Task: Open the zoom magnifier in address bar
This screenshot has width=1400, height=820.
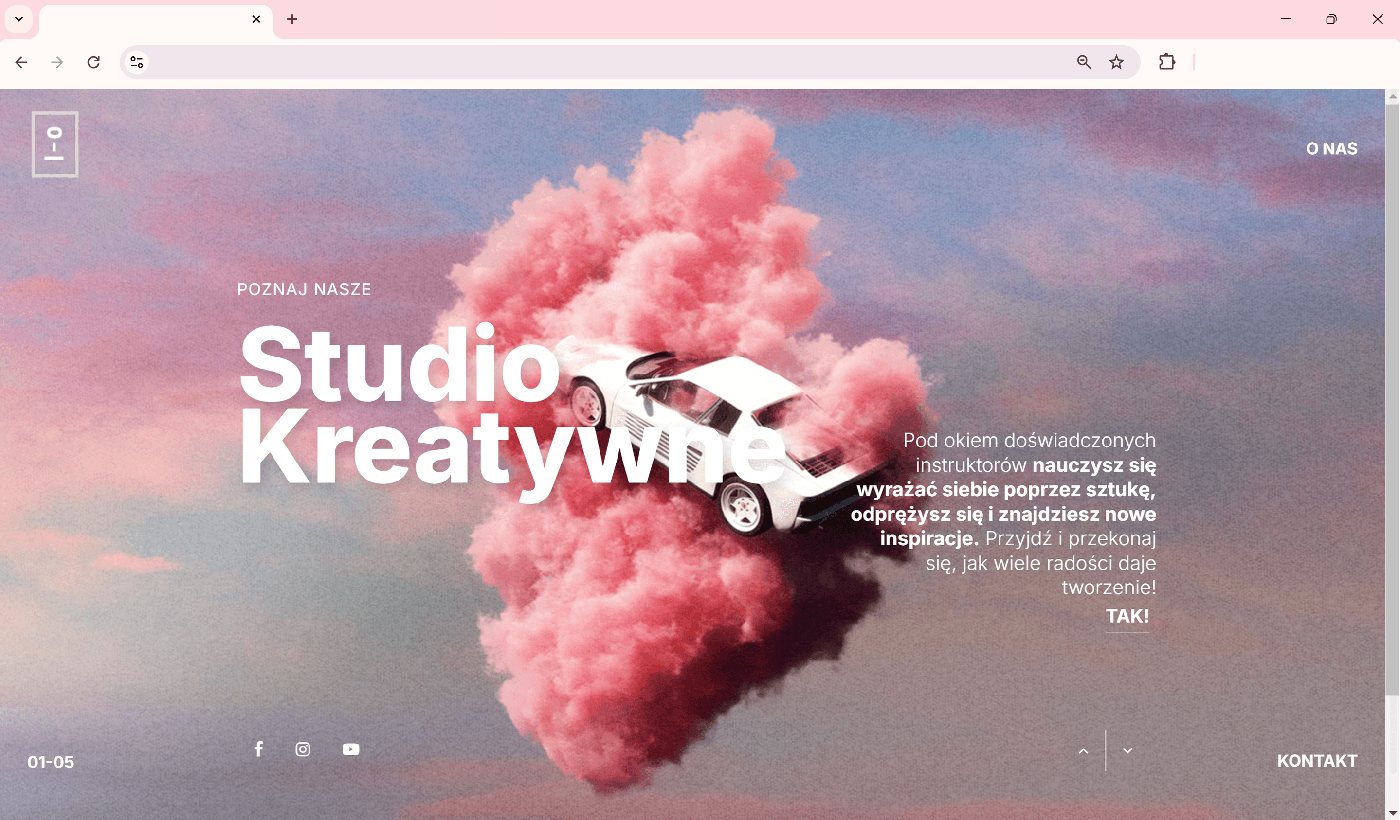Action: (x=1084, y=62)
